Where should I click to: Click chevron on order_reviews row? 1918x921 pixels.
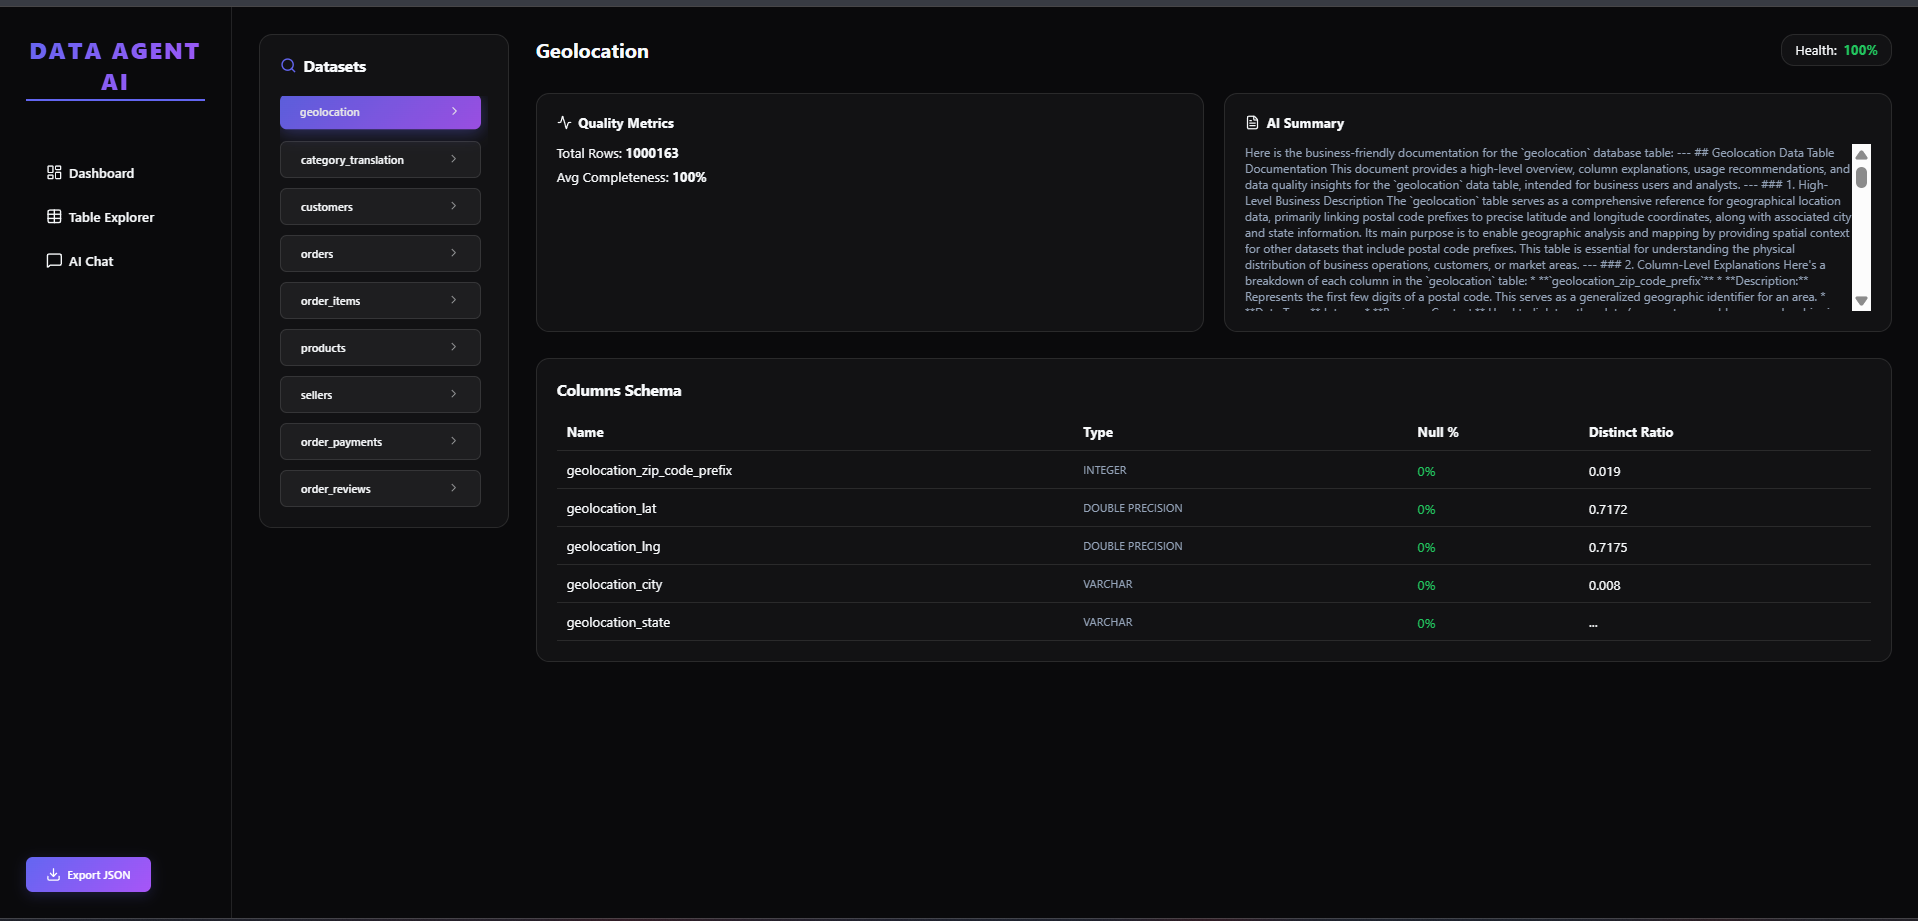[x=454, y=488]
